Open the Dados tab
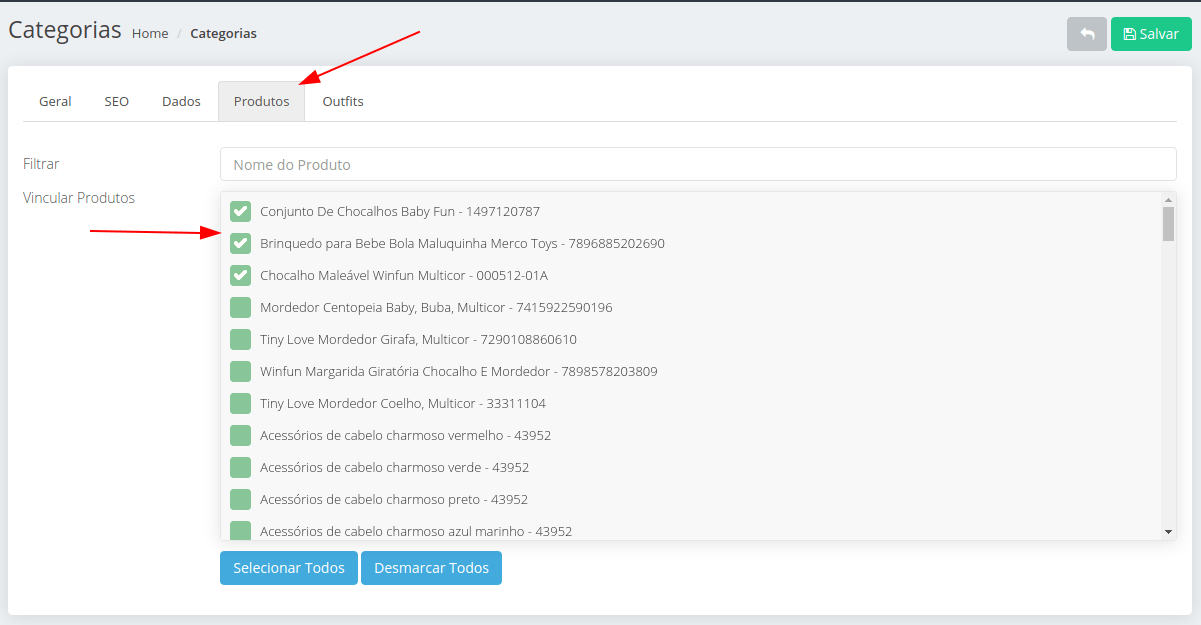This screenshot has width=1201, height=625. coord(181,101)
